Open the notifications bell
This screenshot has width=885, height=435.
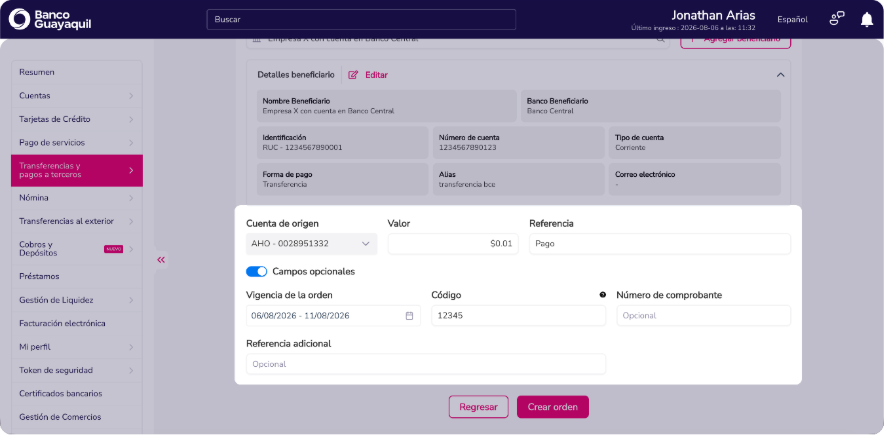pos(866,19)
